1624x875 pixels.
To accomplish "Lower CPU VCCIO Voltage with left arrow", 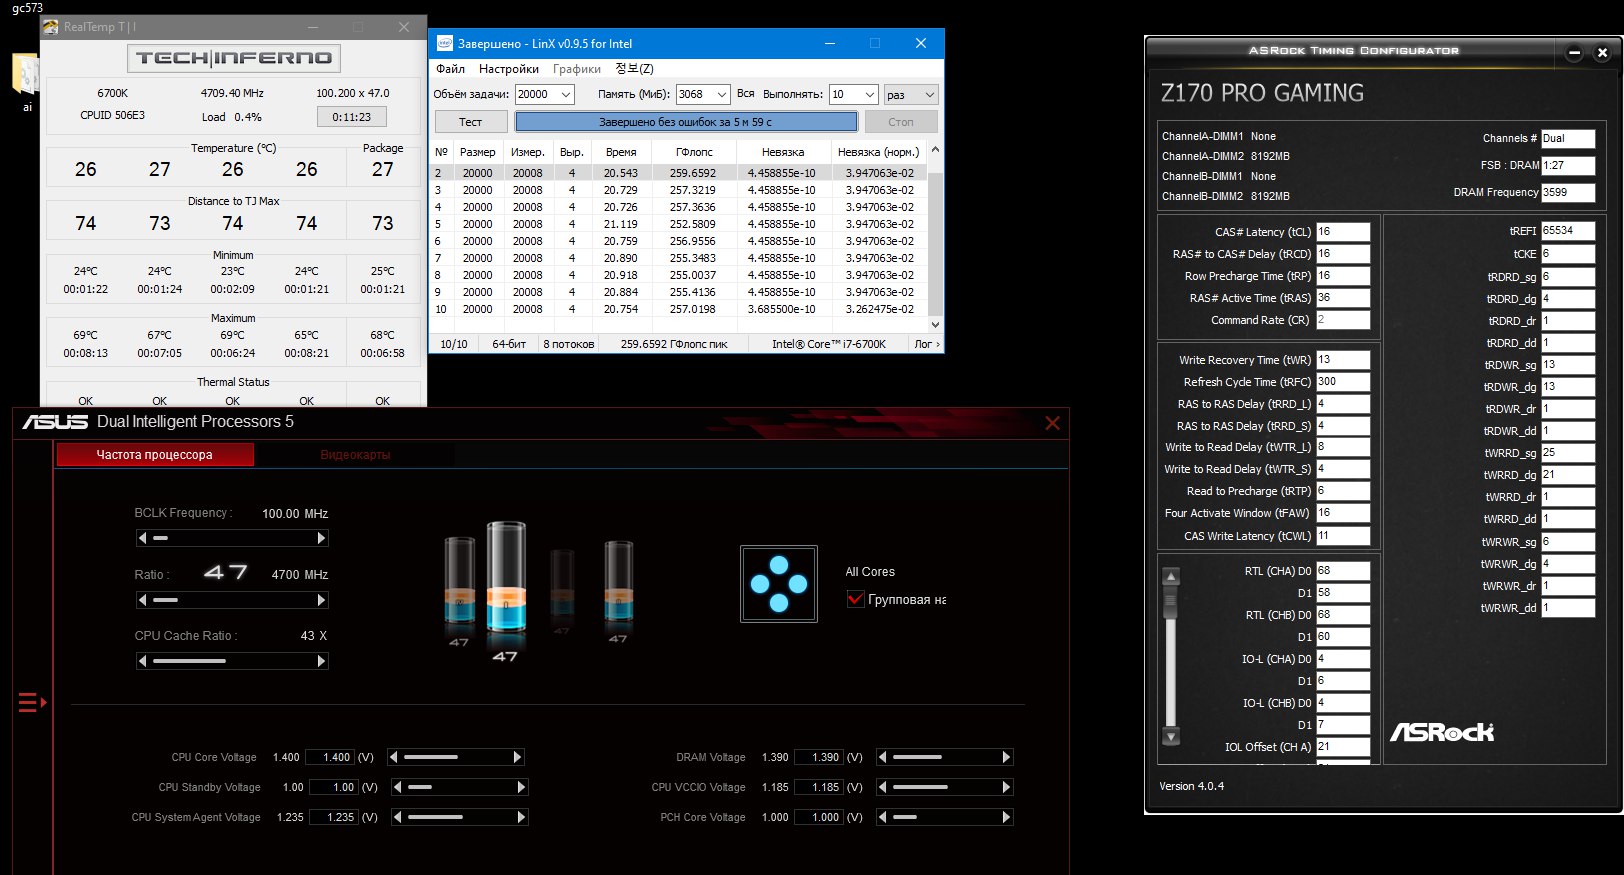I will coord(883,787).
